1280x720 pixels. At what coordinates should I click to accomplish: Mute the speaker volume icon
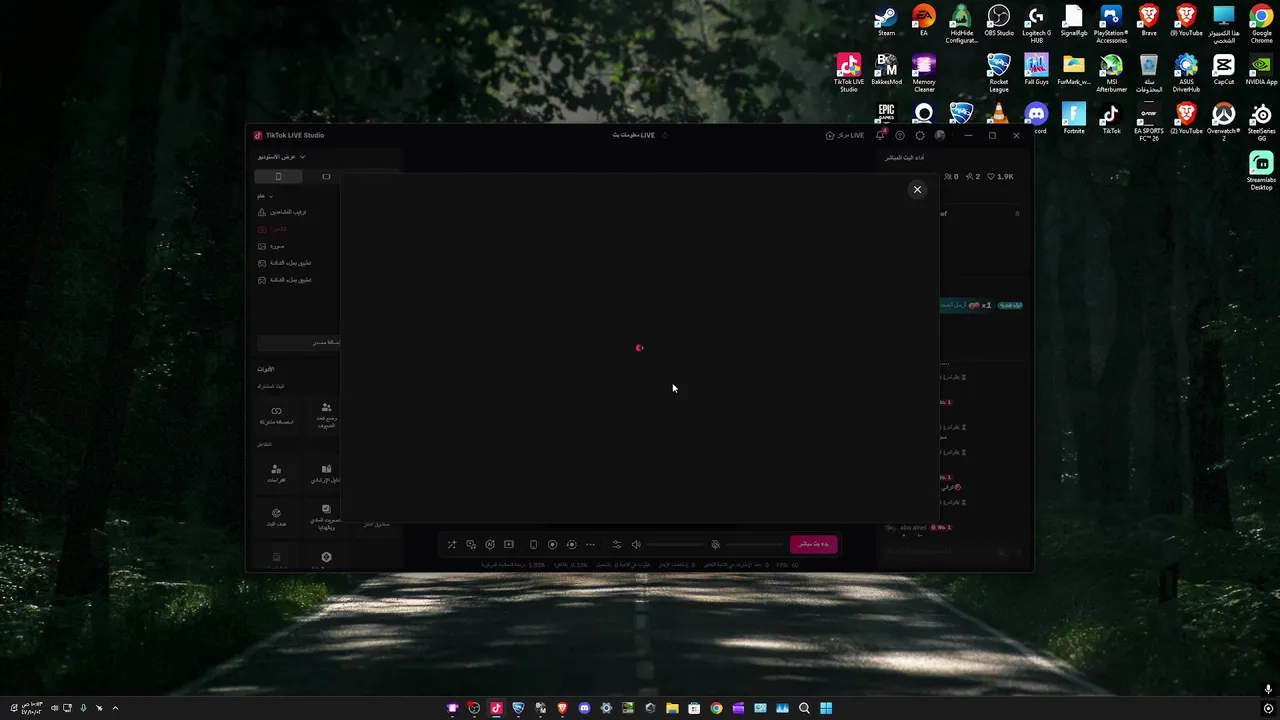[x=636, y=545]
